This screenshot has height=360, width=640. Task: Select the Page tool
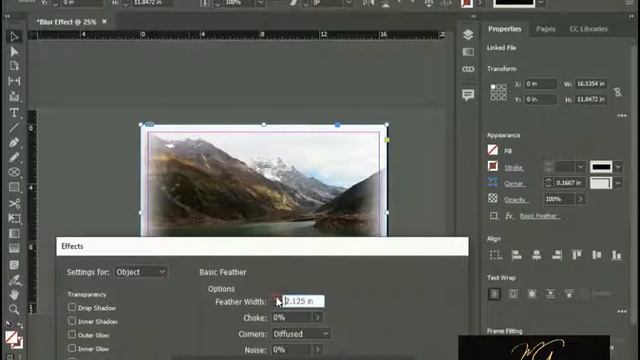[x=14, y=66]
